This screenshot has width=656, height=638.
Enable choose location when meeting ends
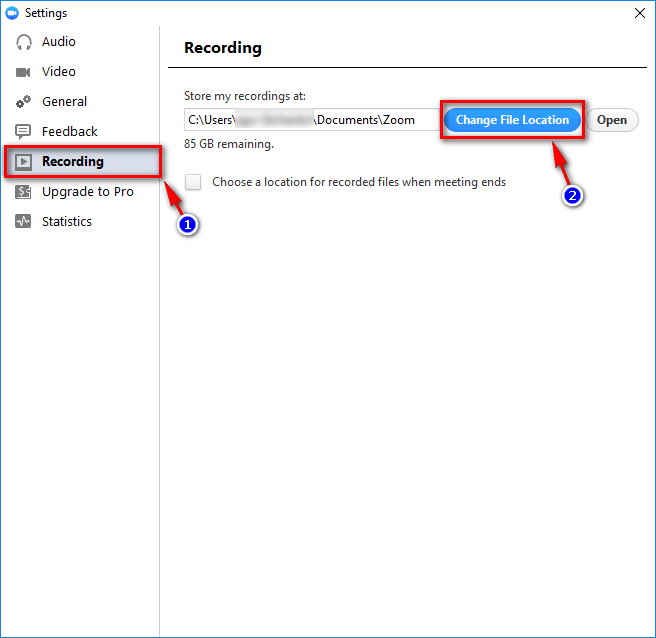pyautogui.click(x=193, y=182)
